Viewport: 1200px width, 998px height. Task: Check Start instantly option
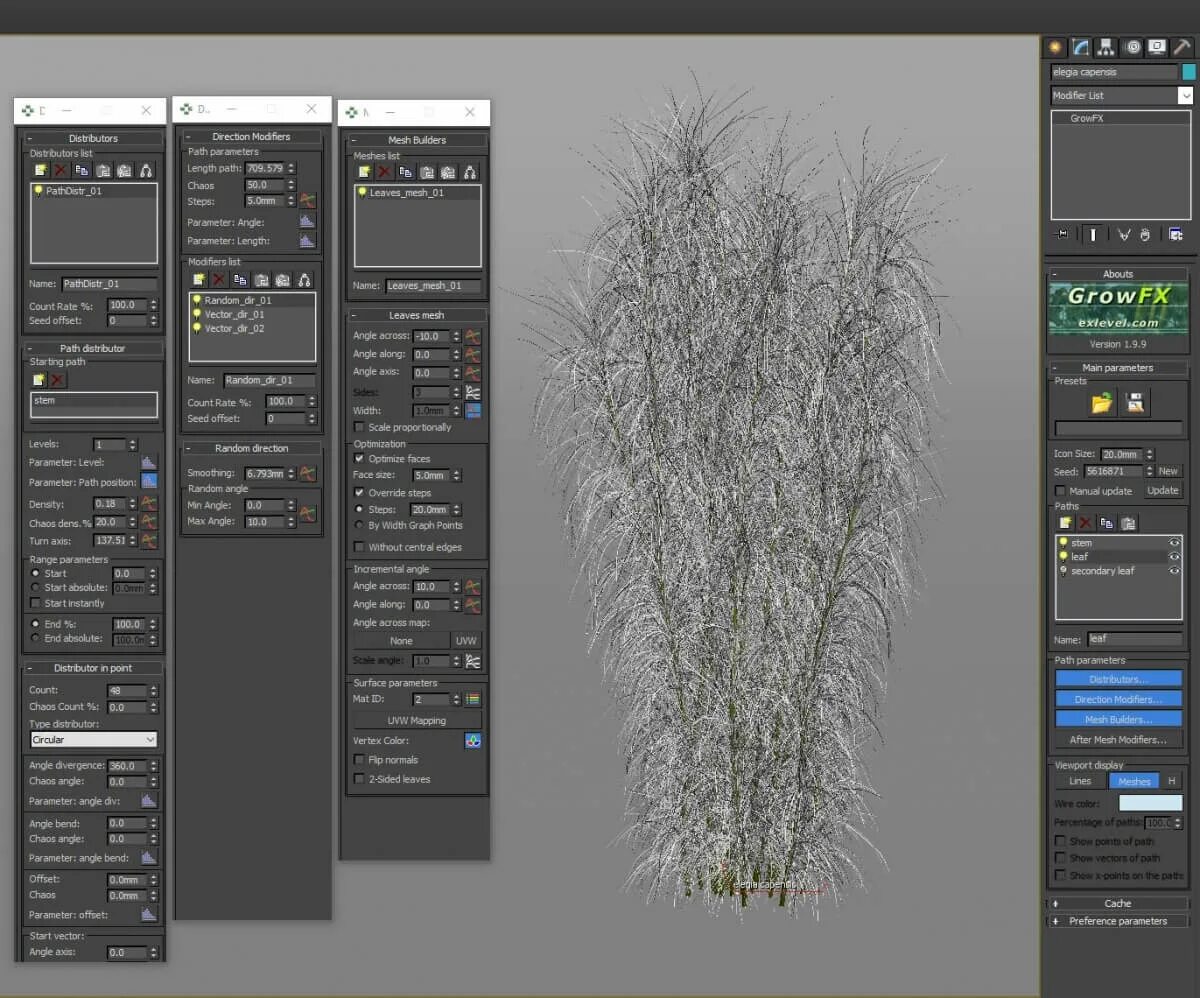[x=36, y=603]
